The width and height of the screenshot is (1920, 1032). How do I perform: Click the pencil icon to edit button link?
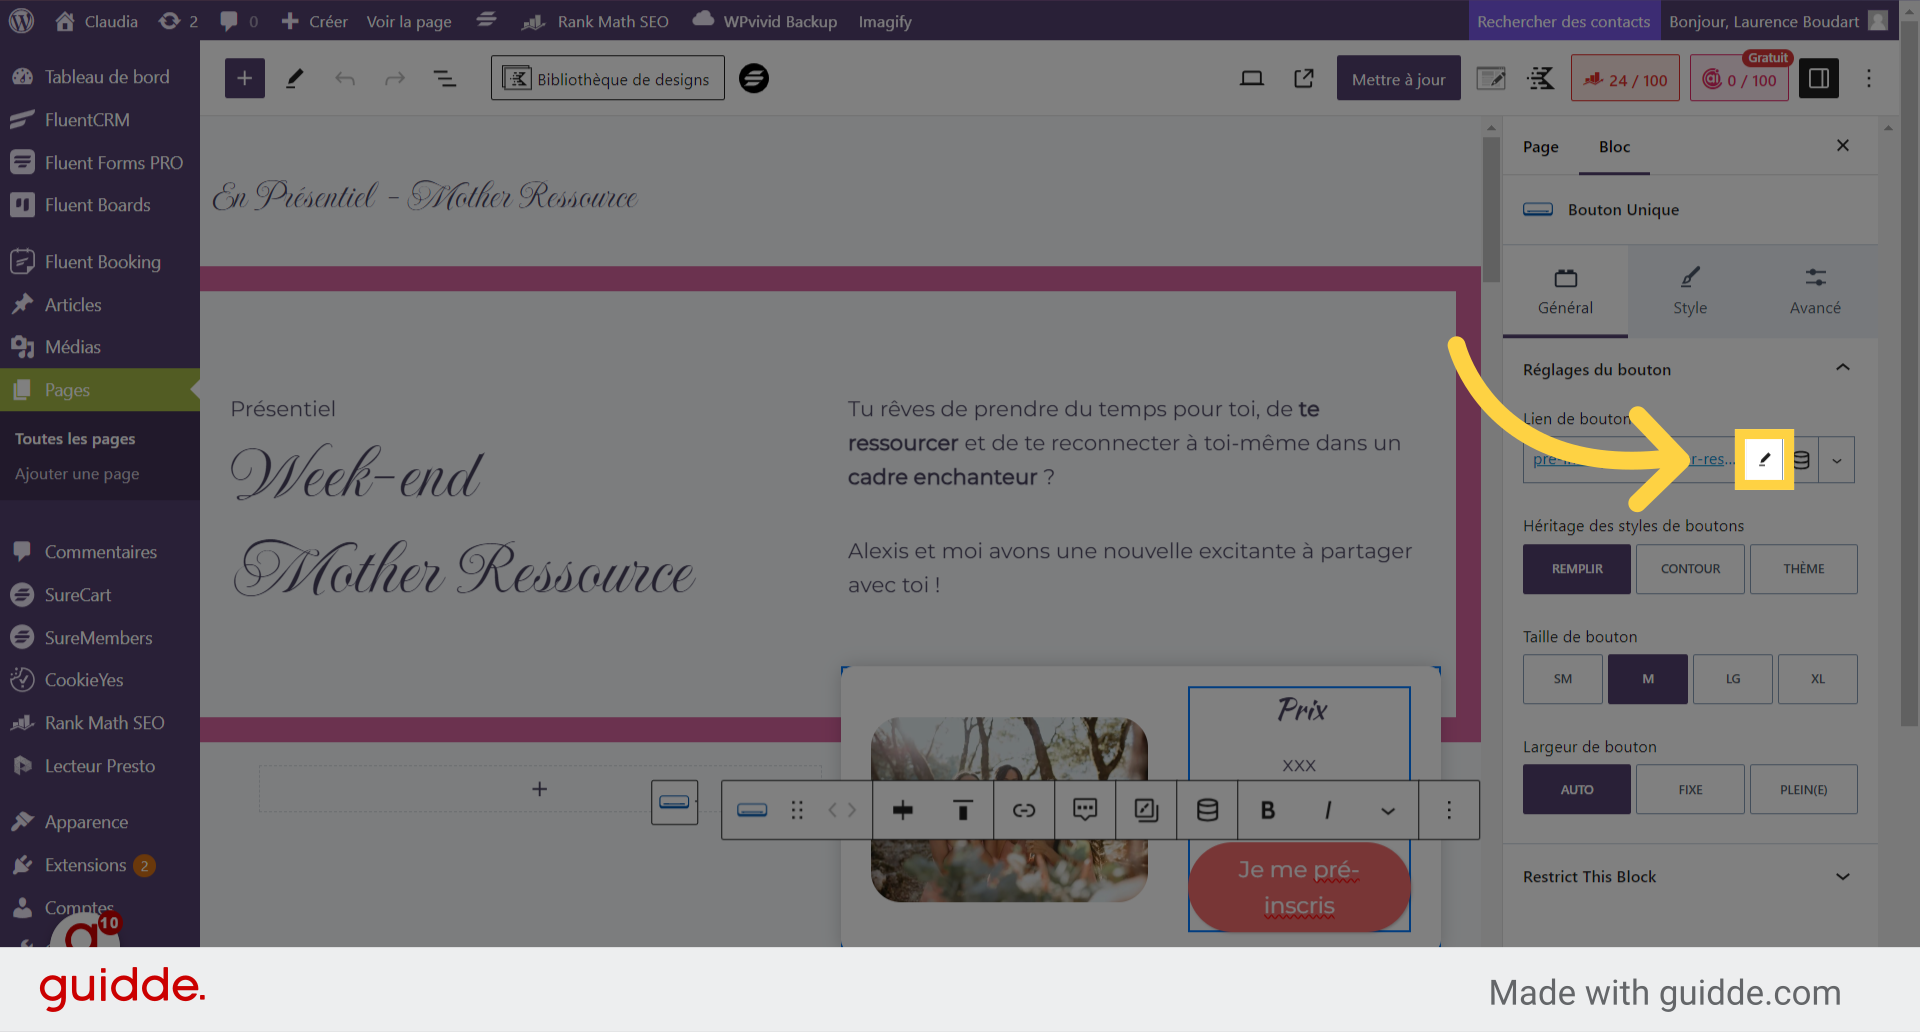pos(1765,460)
